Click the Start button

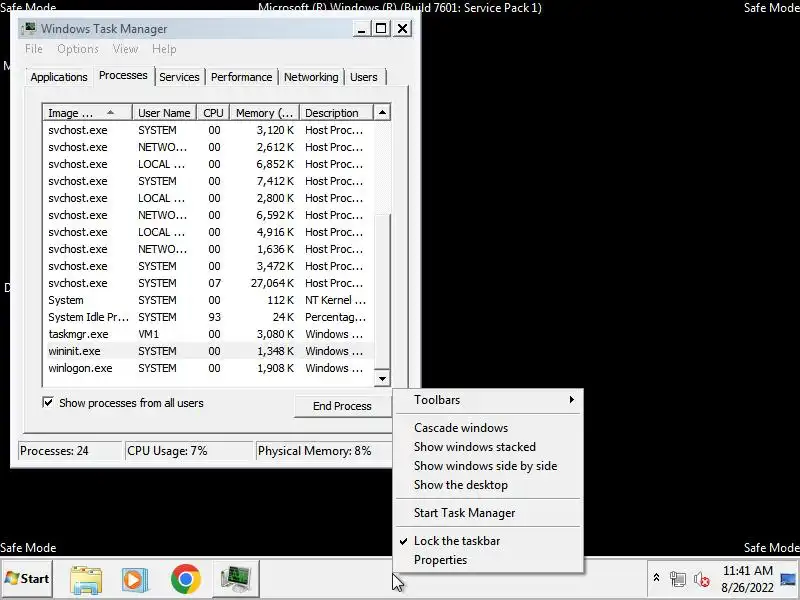pos(27,579)
